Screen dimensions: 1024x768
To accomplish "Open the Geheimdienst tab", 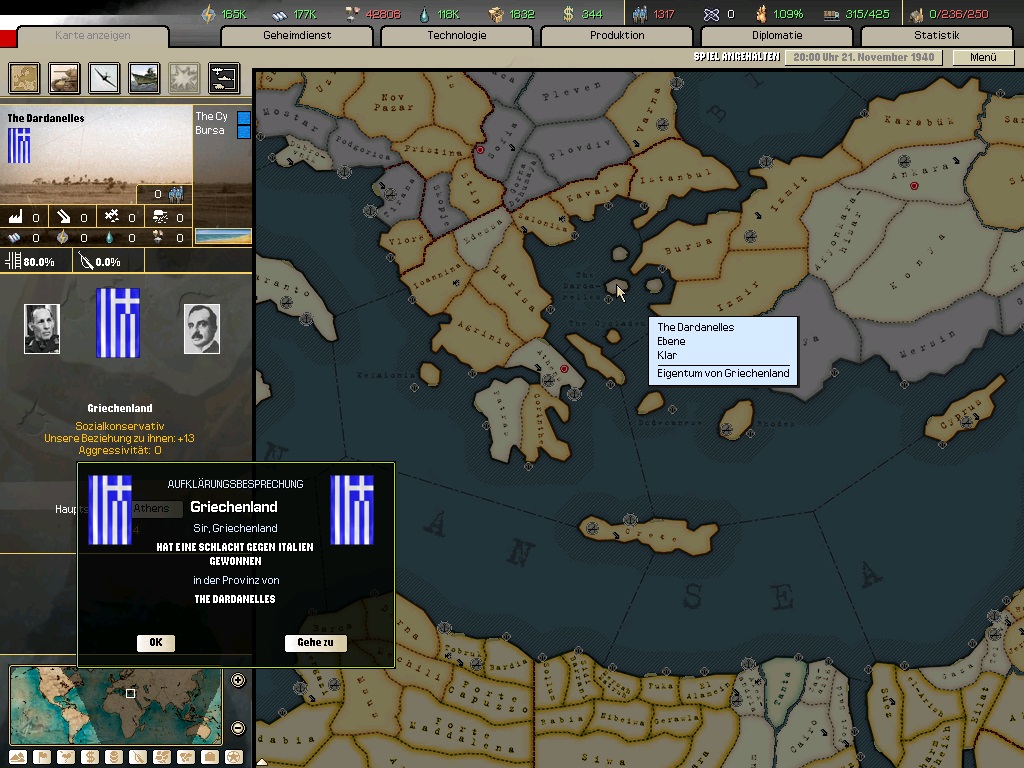I will pyautogui.click(x=296, y=36).
